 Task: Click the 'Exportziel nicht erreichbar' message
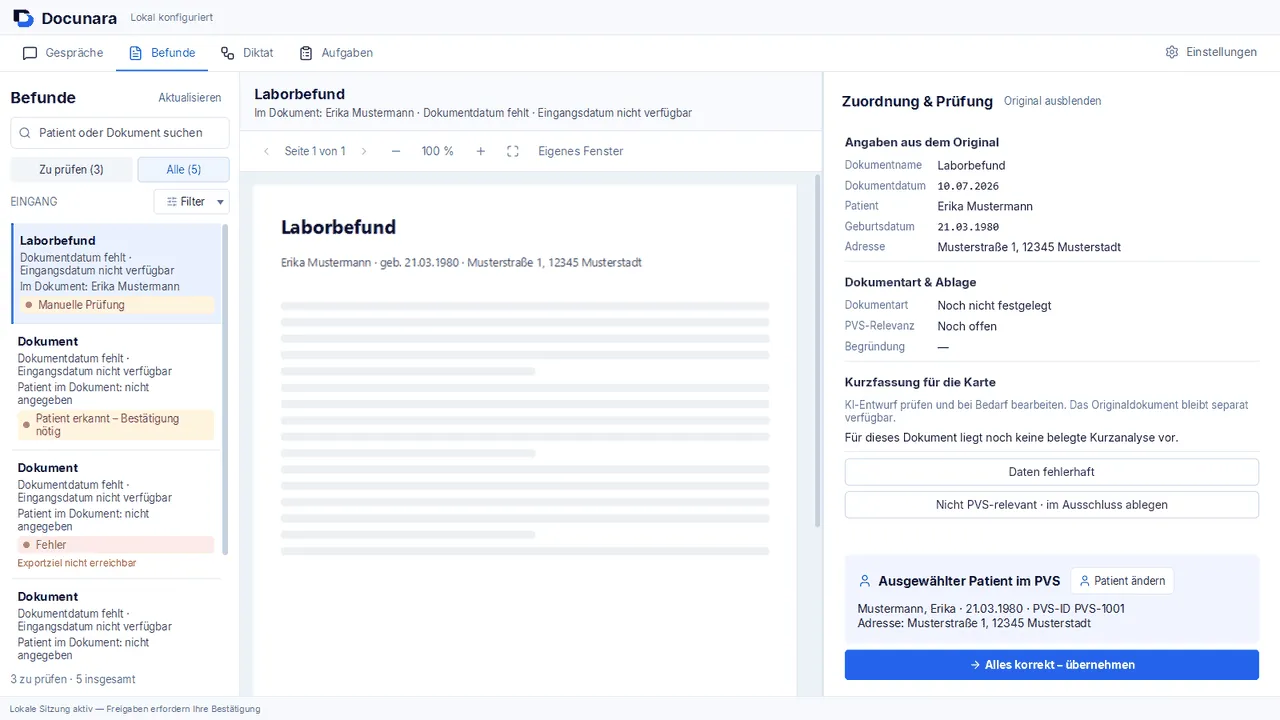coord(77,563)
